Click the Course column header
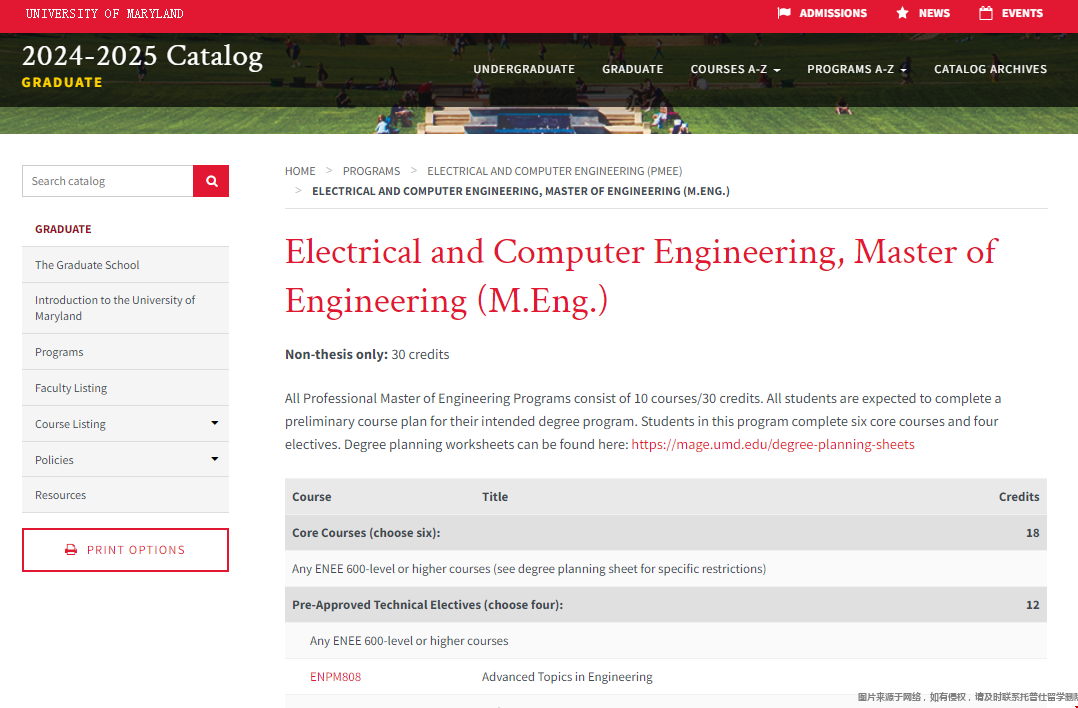Viewport: 1078px width, 708px height. click(311, 496)
